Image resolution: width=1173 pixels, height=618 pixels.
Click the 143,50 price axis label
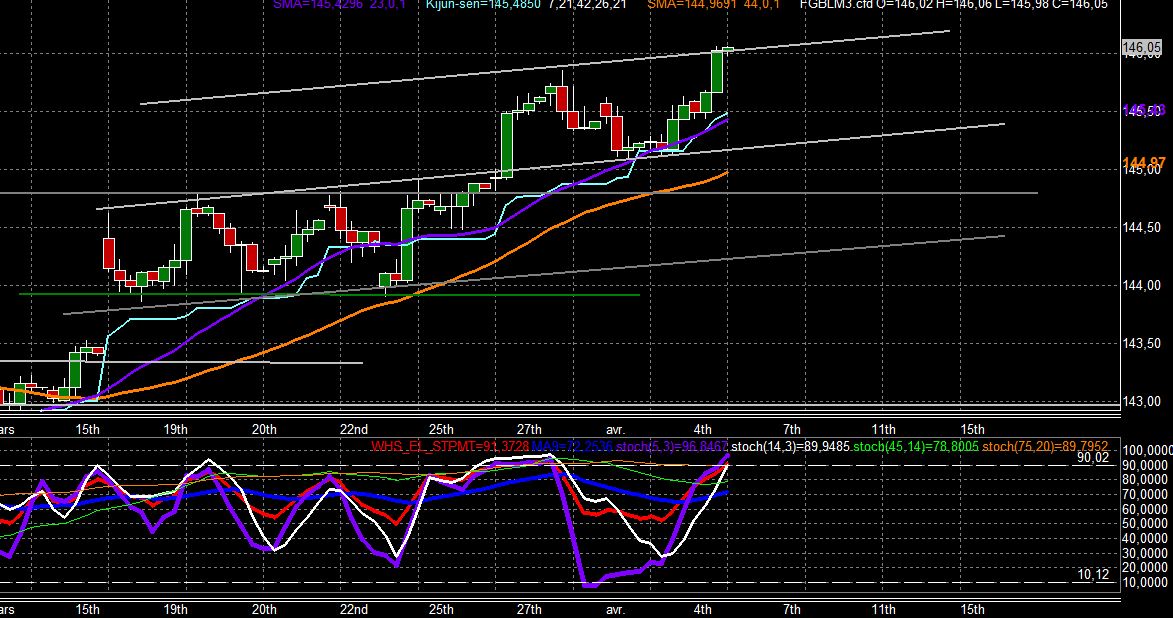point(1142,343)
